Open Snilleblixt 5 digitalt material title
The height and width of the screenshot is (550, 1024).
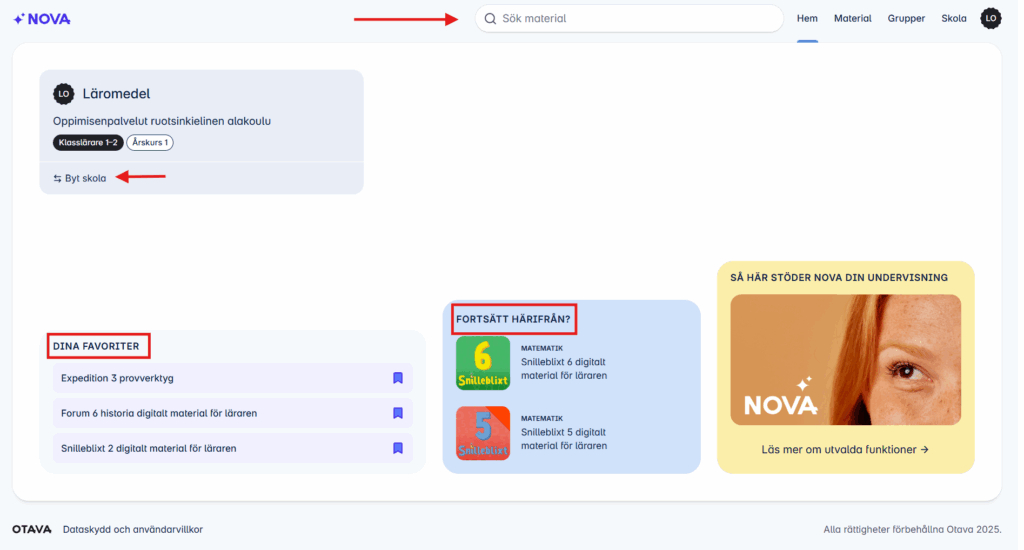click(x=564, y=439)
